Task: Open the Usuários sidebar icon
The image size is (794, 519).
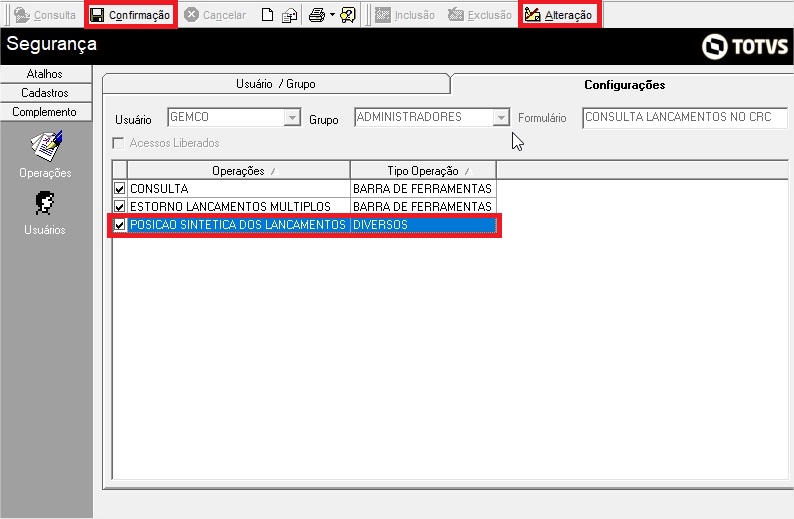Action: pos(45,213)
